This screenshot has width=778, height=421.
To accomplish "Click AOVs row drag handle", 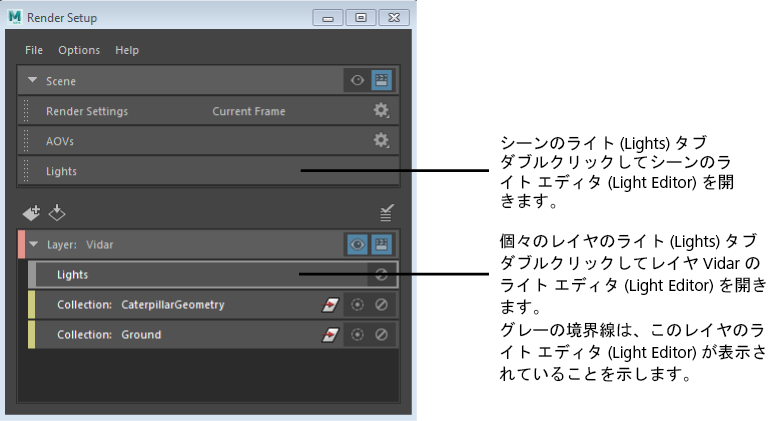I will (x=26, y=141).
